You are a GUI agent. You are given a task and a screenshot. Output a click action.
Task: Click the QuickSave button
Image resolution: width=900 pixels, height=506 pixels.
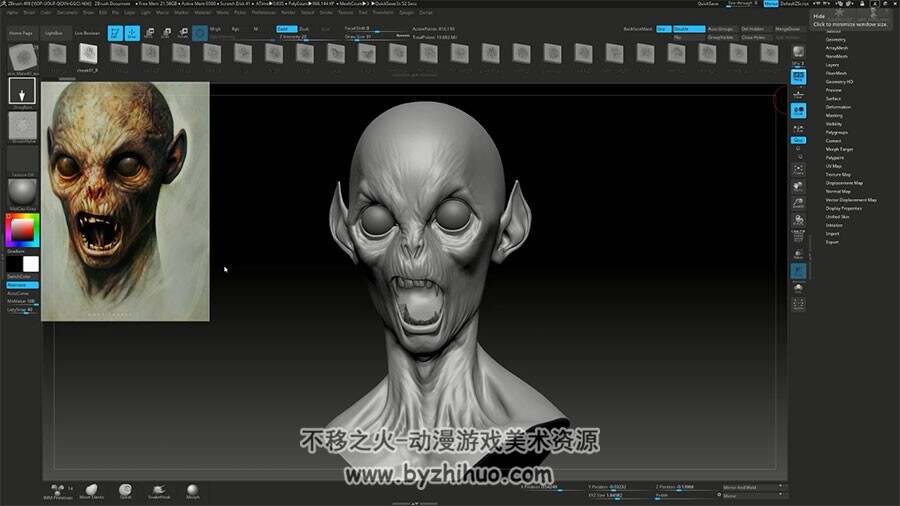click(x=708, y=4)
